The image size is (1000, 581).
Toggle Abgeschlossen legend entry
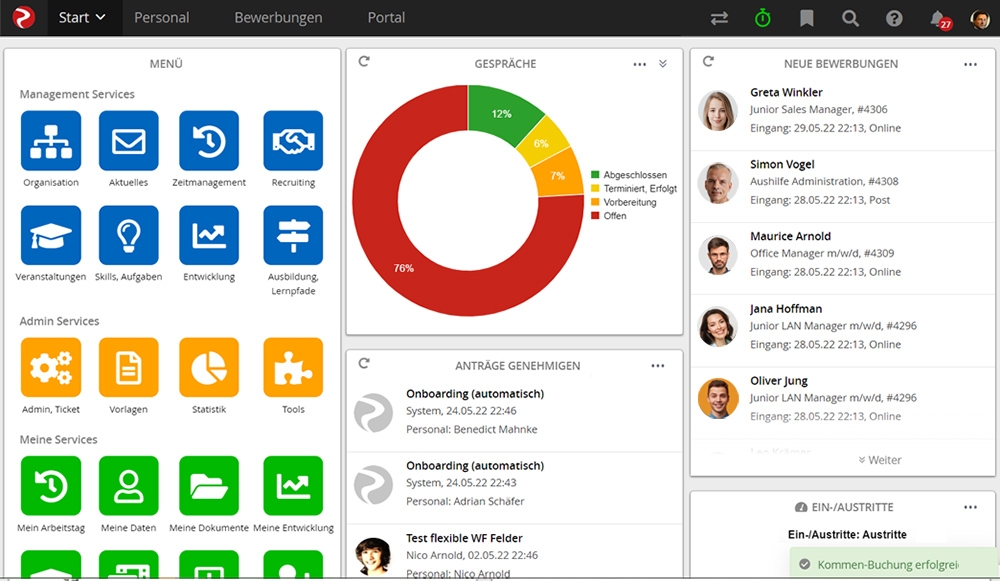pyautogui.click(x=629, y=175)
